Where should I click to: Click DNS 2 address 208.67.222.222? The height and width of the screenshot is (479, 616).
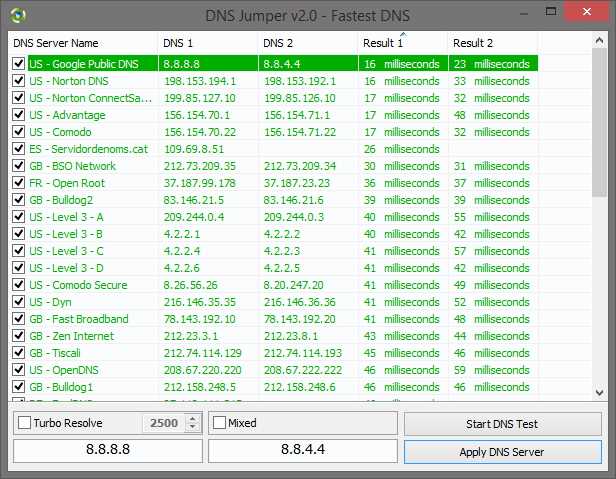[302, 370]
